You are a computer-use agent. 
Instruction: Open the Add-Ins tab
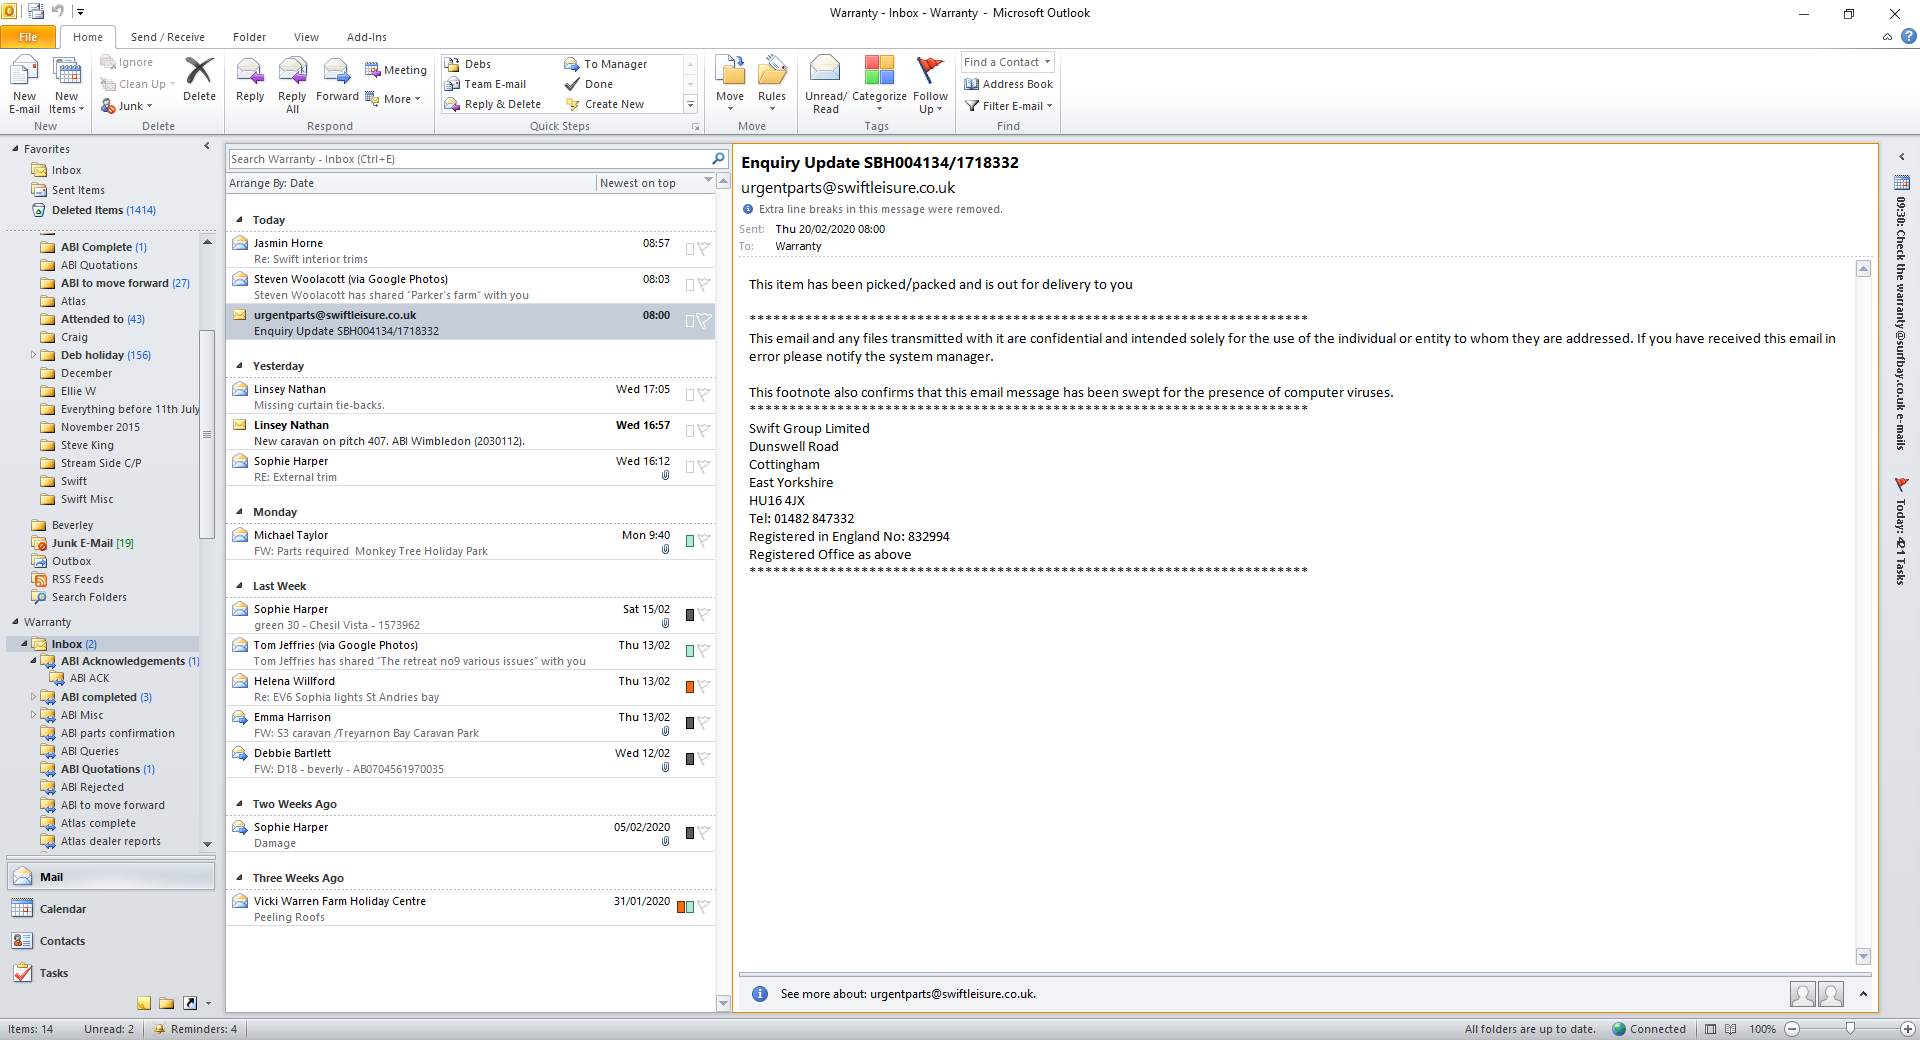point(366,37)
